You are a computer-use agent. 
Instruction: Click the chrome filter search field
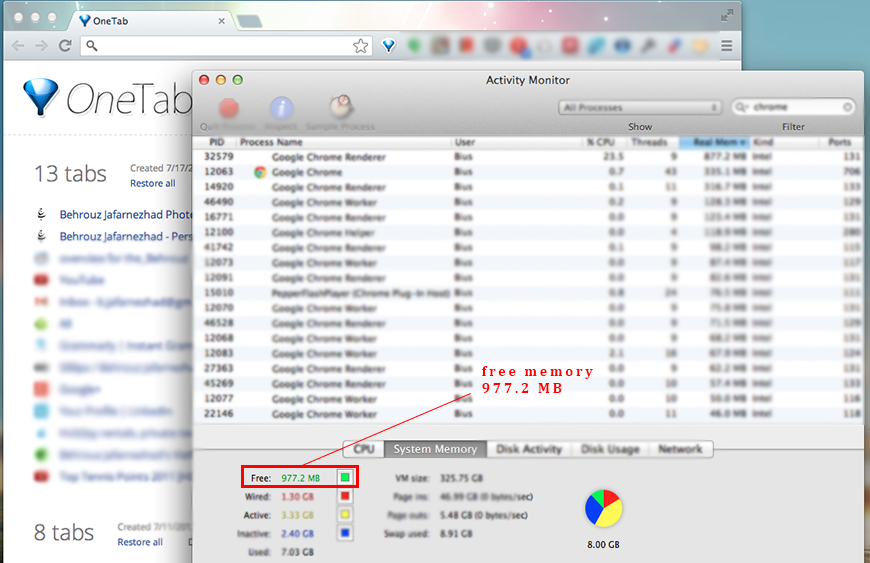coord(793,107)
